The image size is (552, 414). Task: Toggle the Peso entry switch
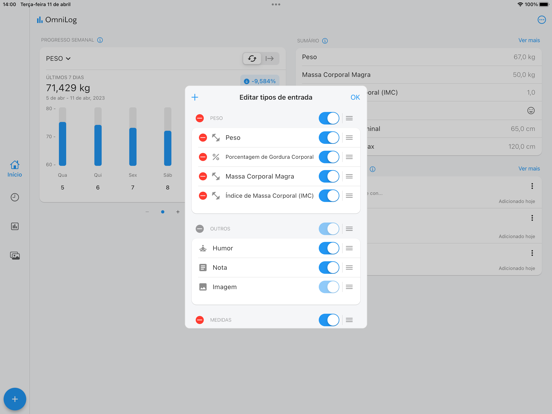[329, 137]
